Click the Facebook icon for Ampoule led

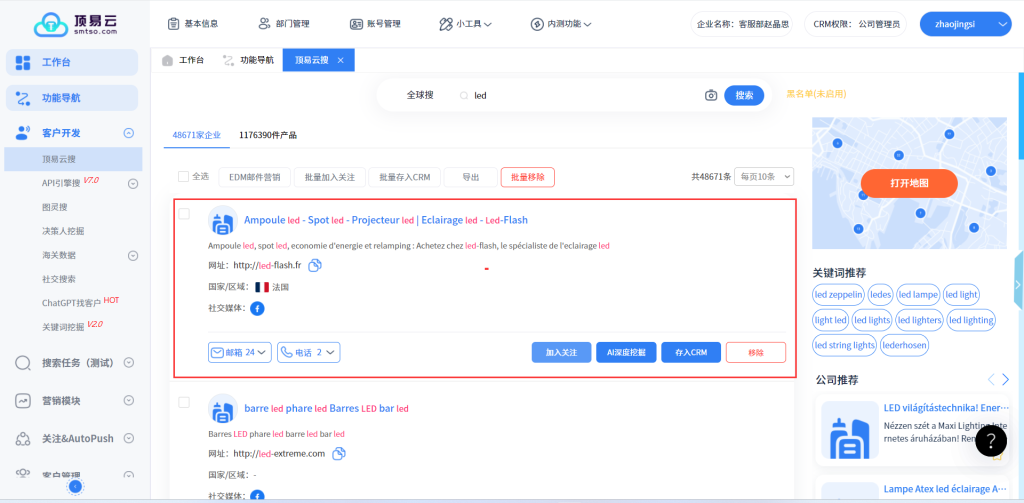[257, 309]
